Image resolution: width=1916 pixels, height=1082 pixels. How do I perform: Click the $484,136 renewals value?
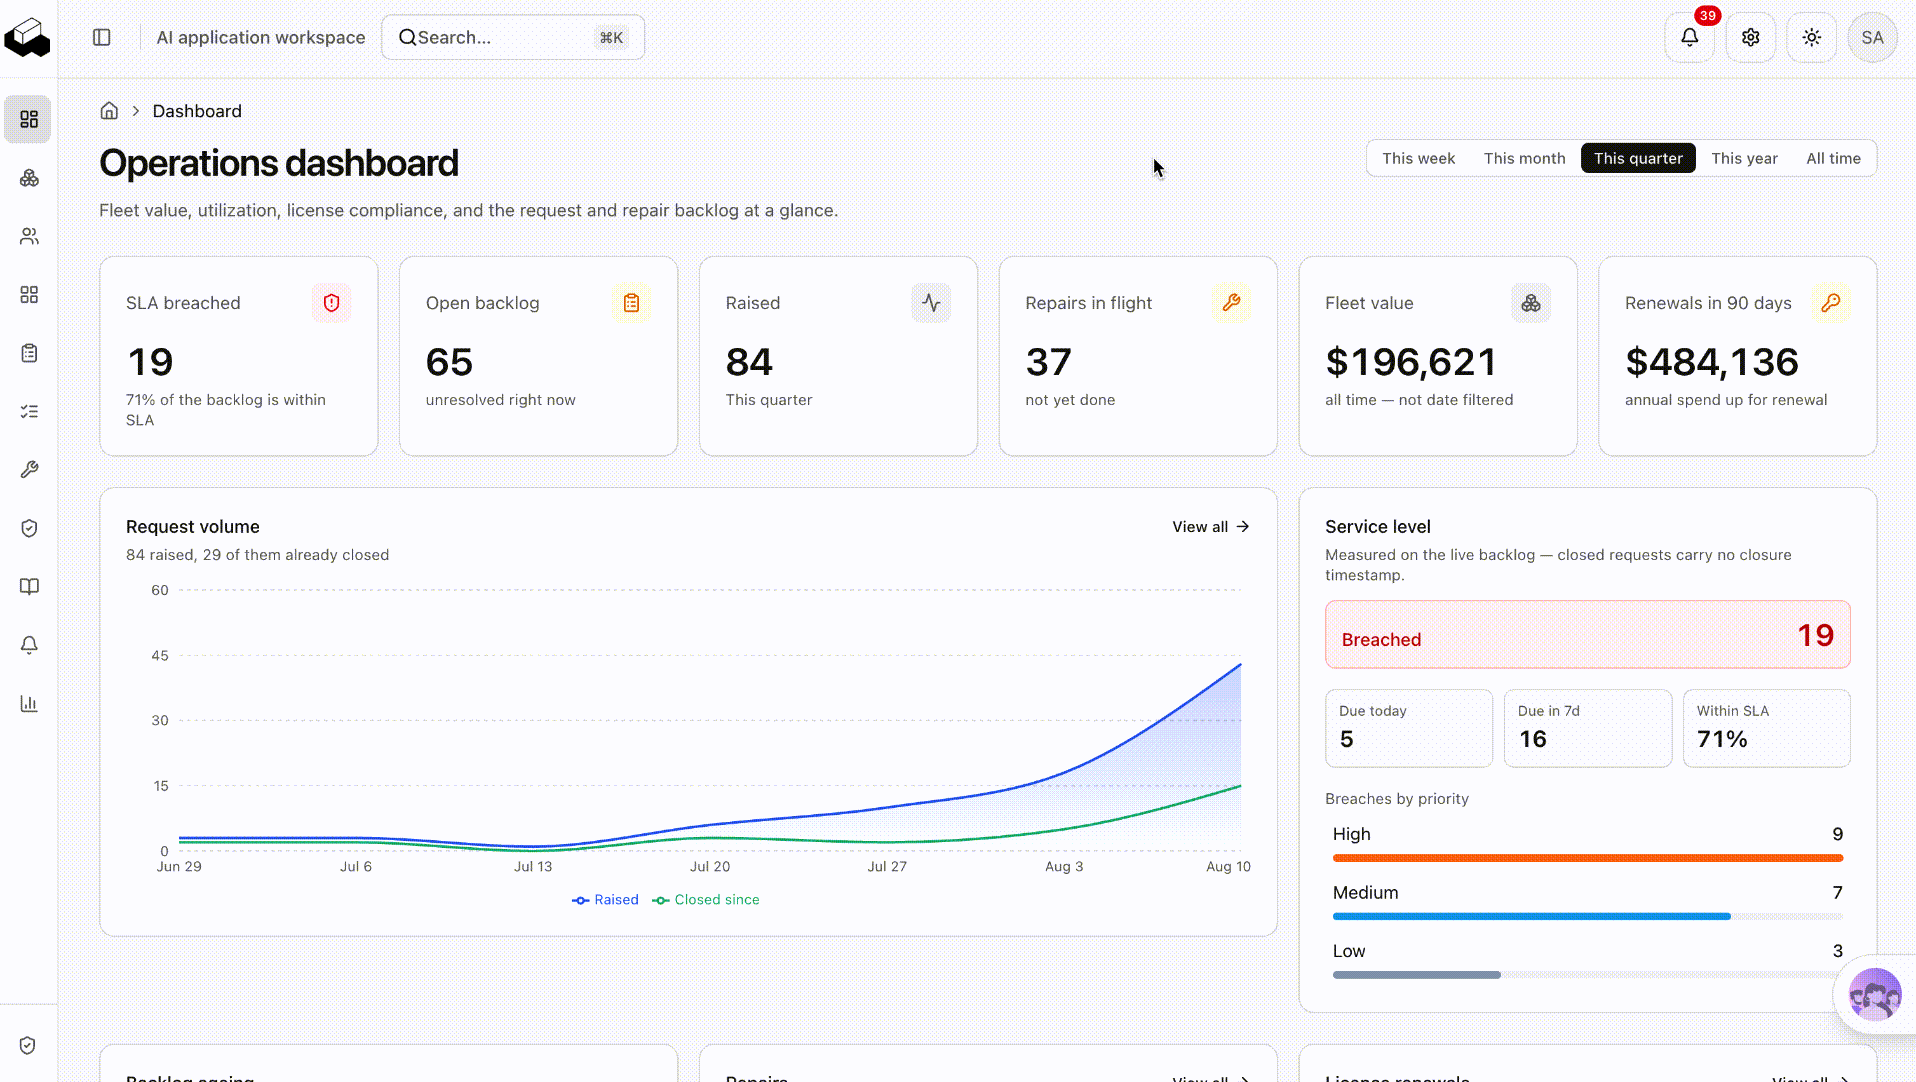pos(1712,362)
